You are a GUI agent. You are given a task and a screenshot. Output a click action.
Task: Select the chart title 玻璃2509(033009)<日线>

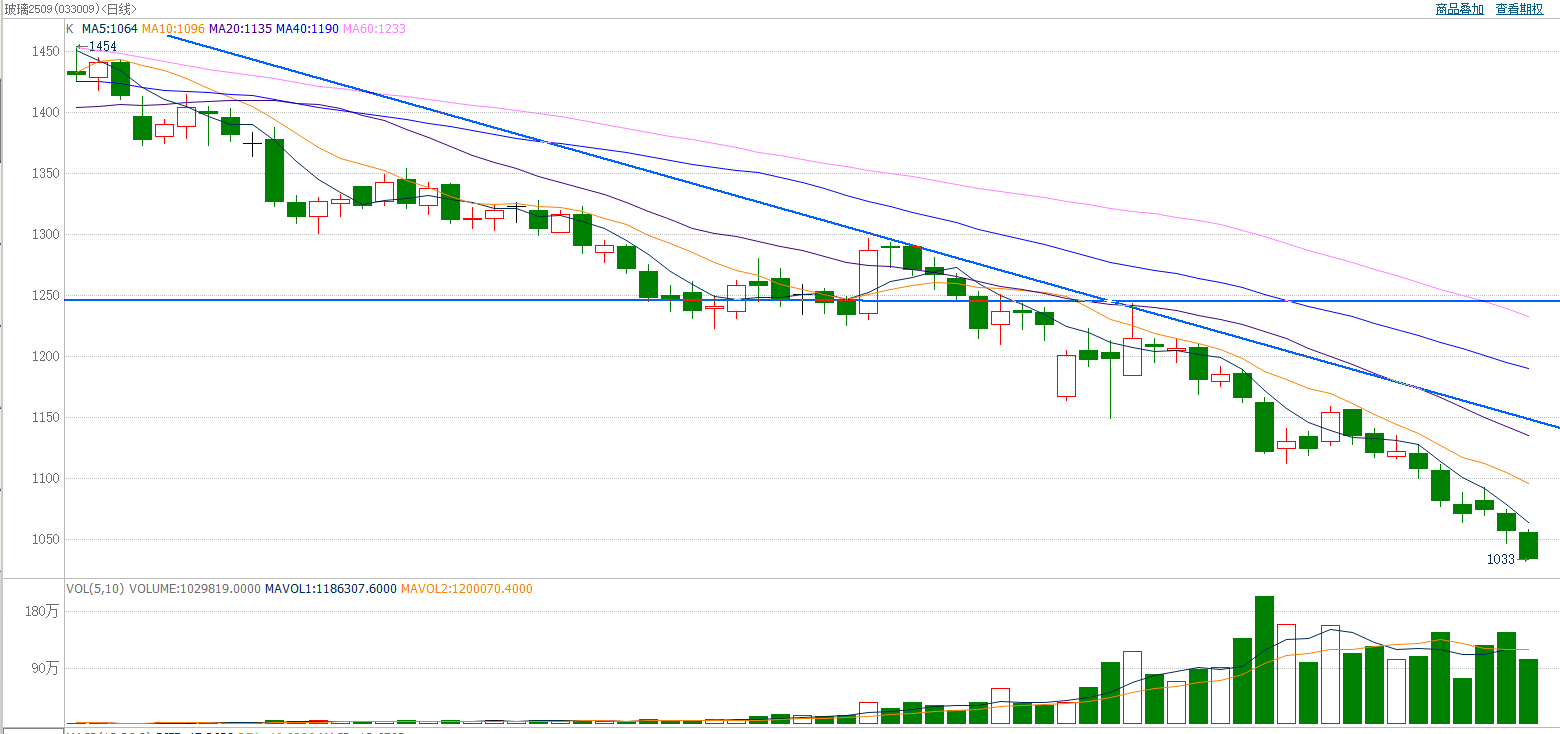point(70,9)
